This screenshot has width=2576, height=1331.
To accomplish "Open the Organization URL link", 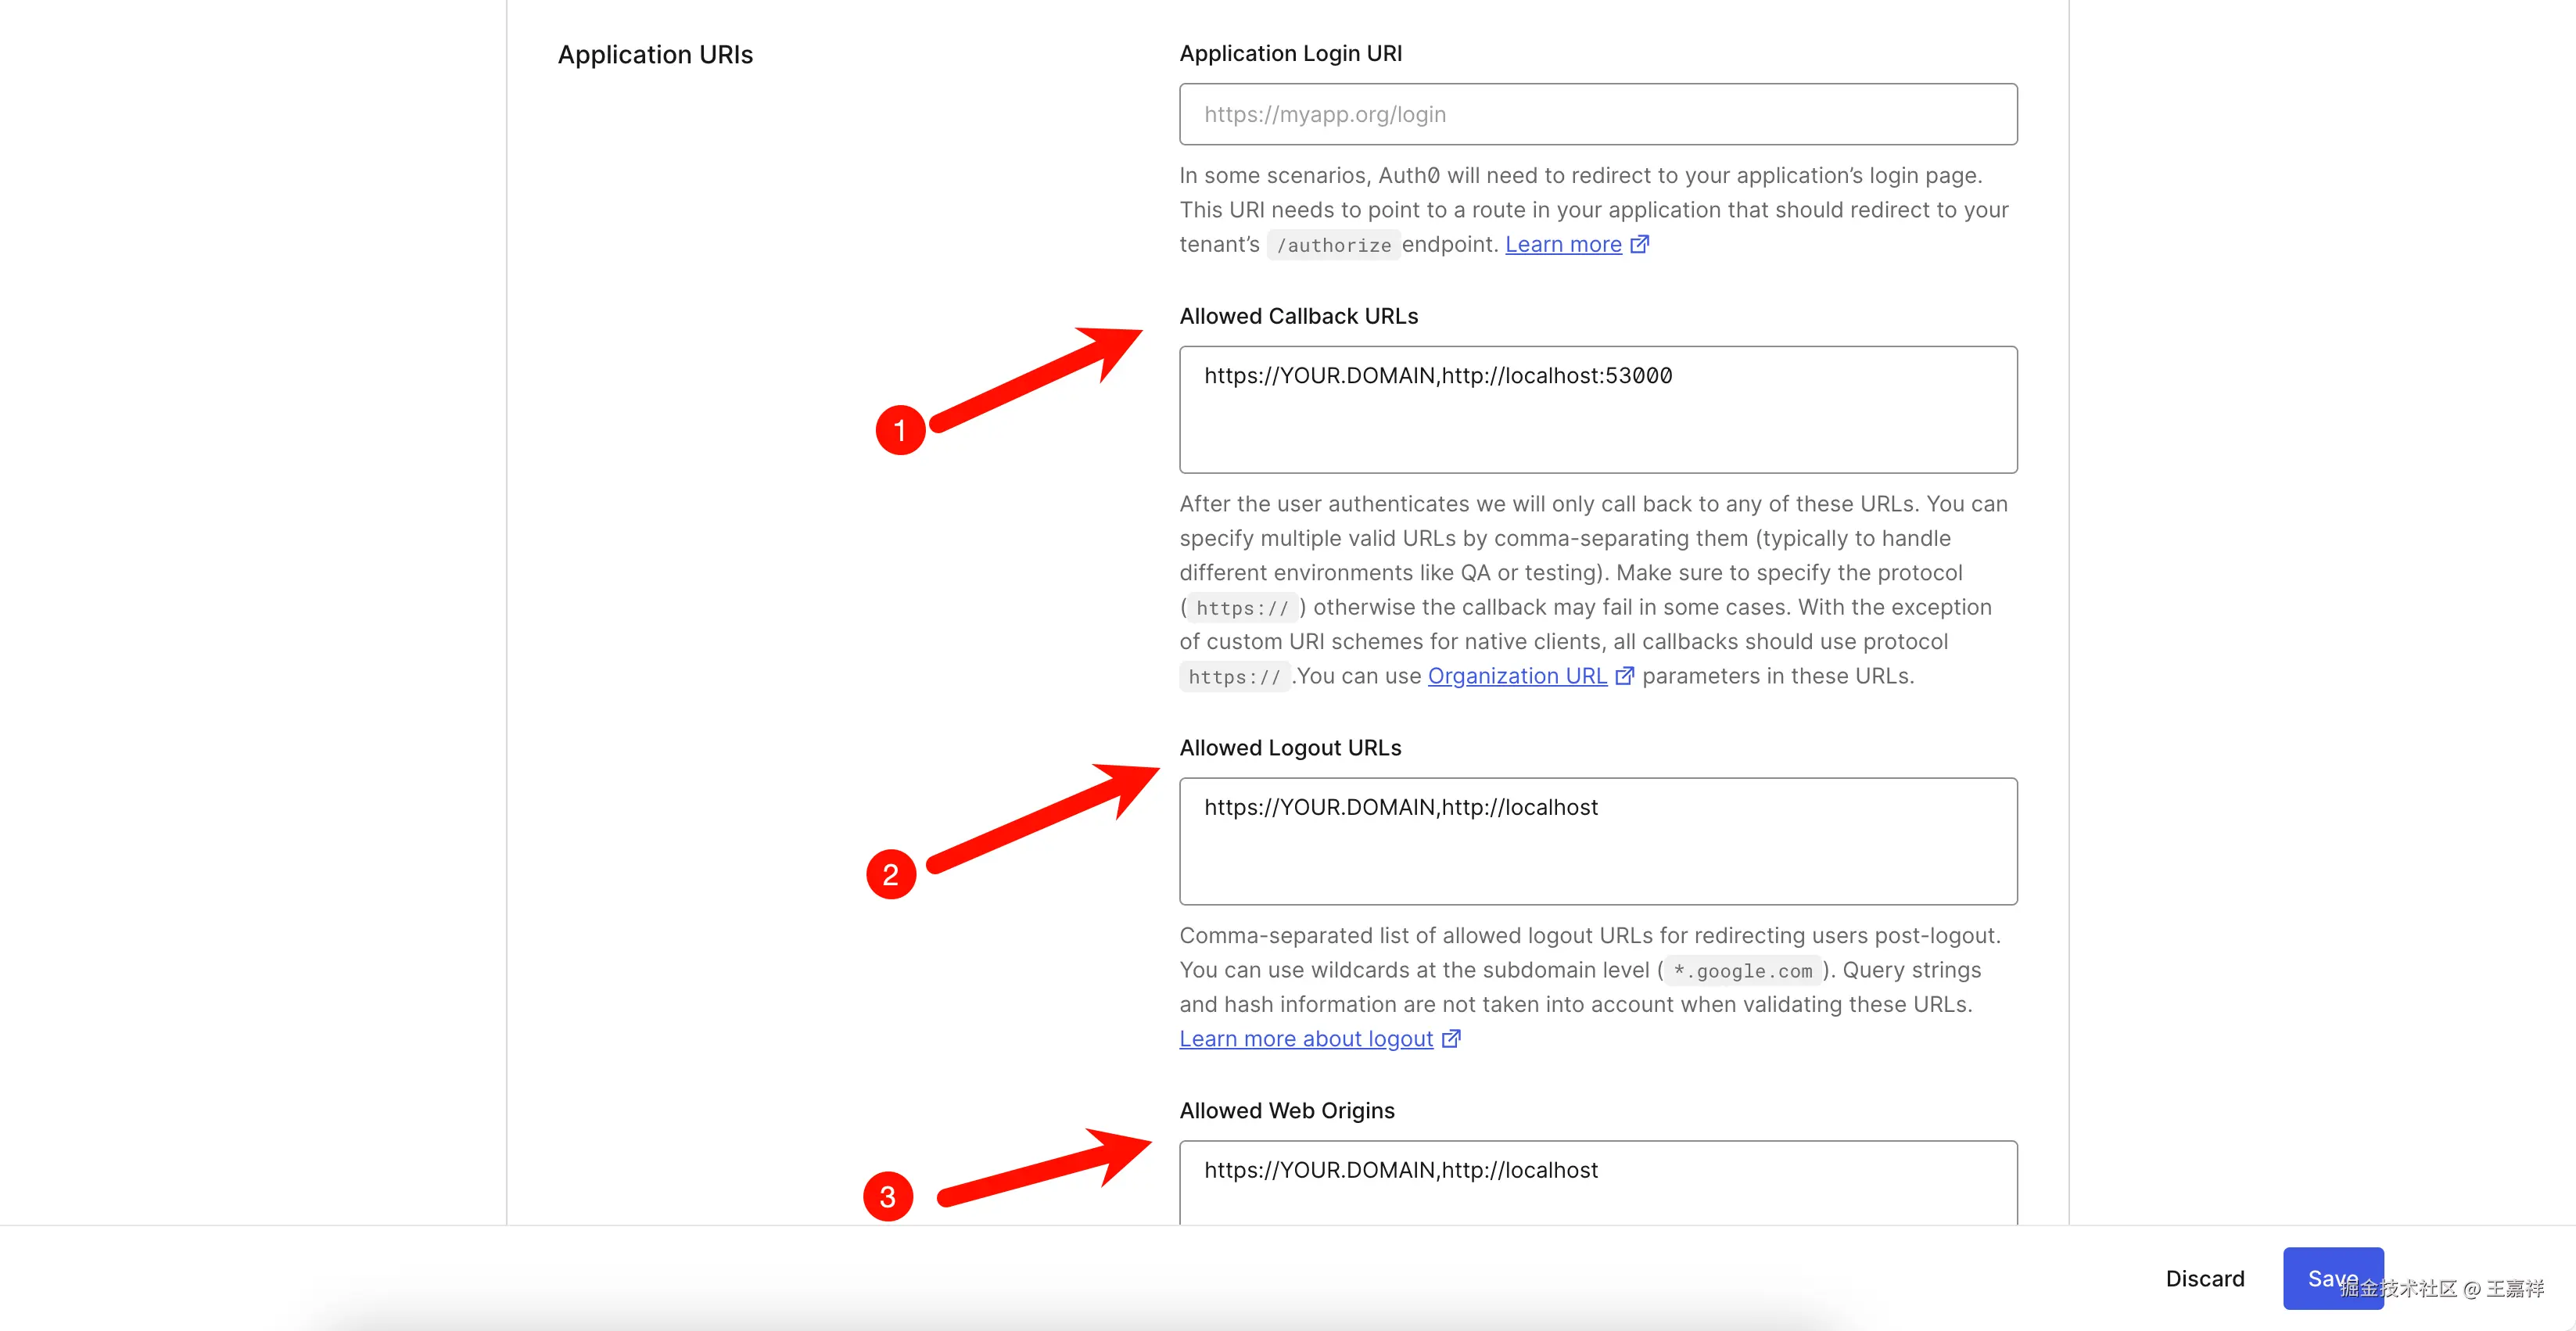I will point(1517,676).
